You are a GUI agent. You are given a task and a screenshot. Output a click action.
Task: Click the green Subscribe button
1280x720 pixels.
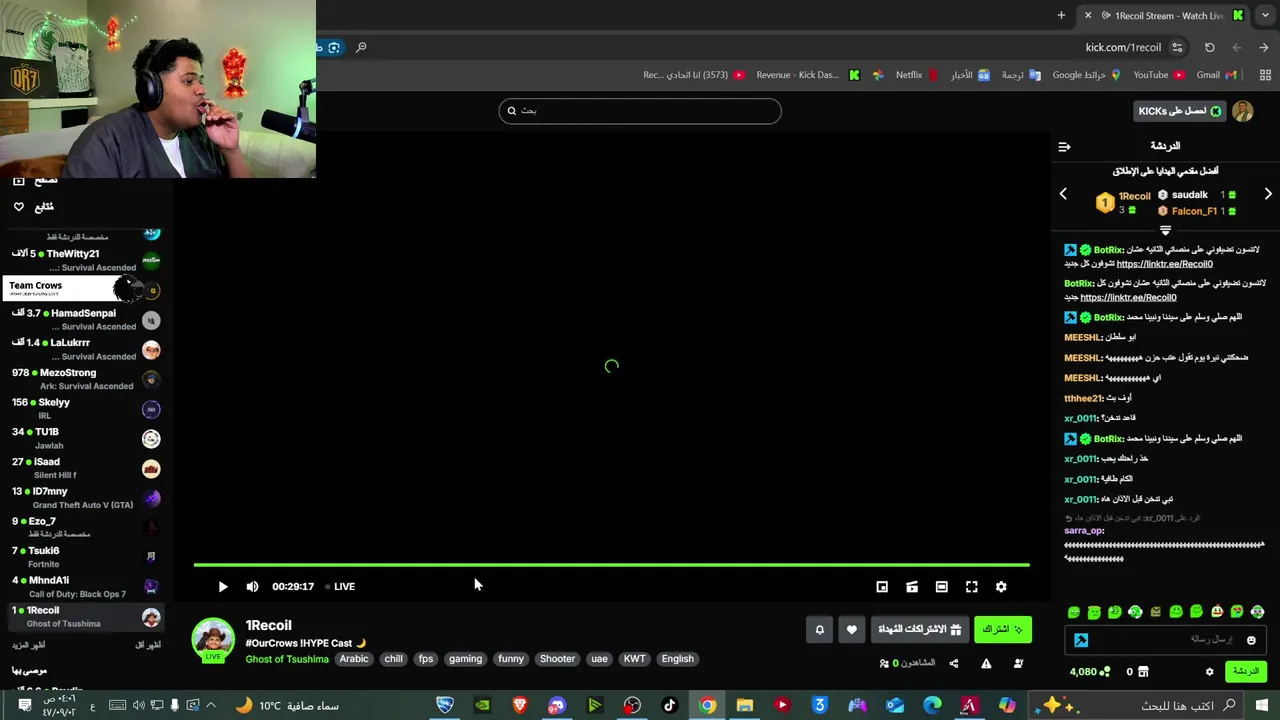(1002, 629)
